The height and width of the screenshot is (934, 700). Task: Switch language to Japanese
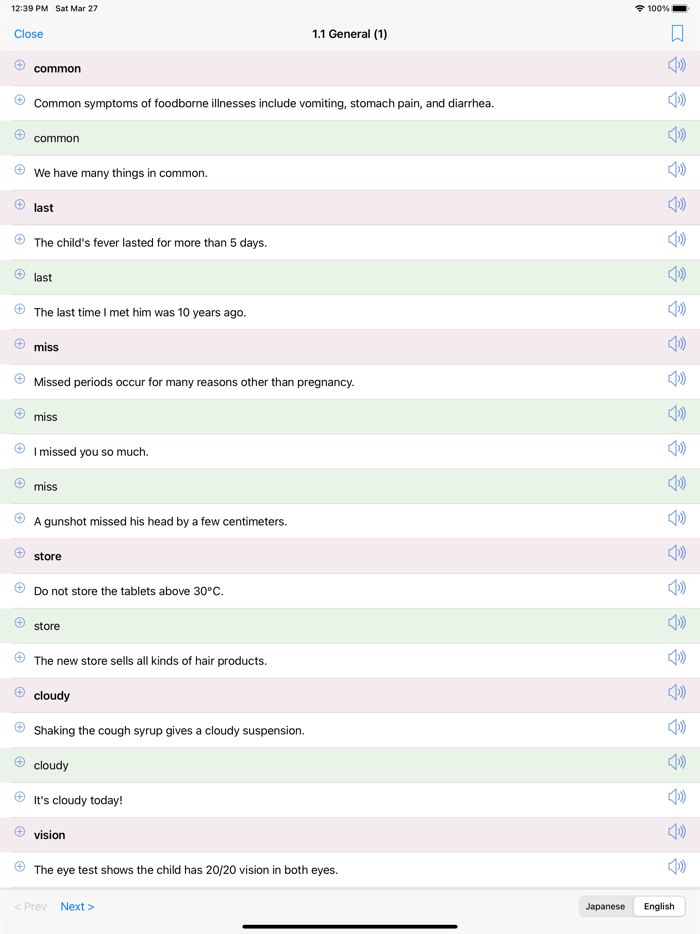click(605, 906)
